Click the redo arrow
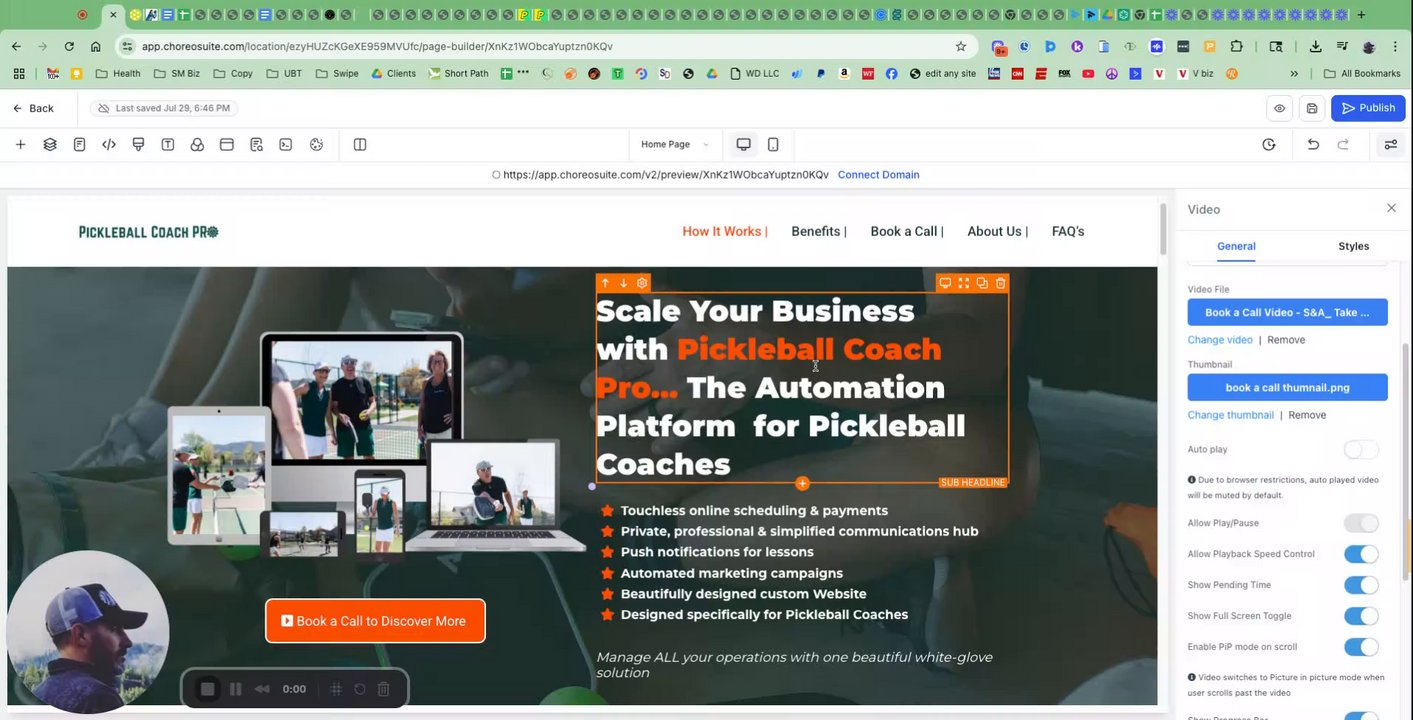Image resolution: width=1413 pixels, height=720 pixels. (1343, 145)
